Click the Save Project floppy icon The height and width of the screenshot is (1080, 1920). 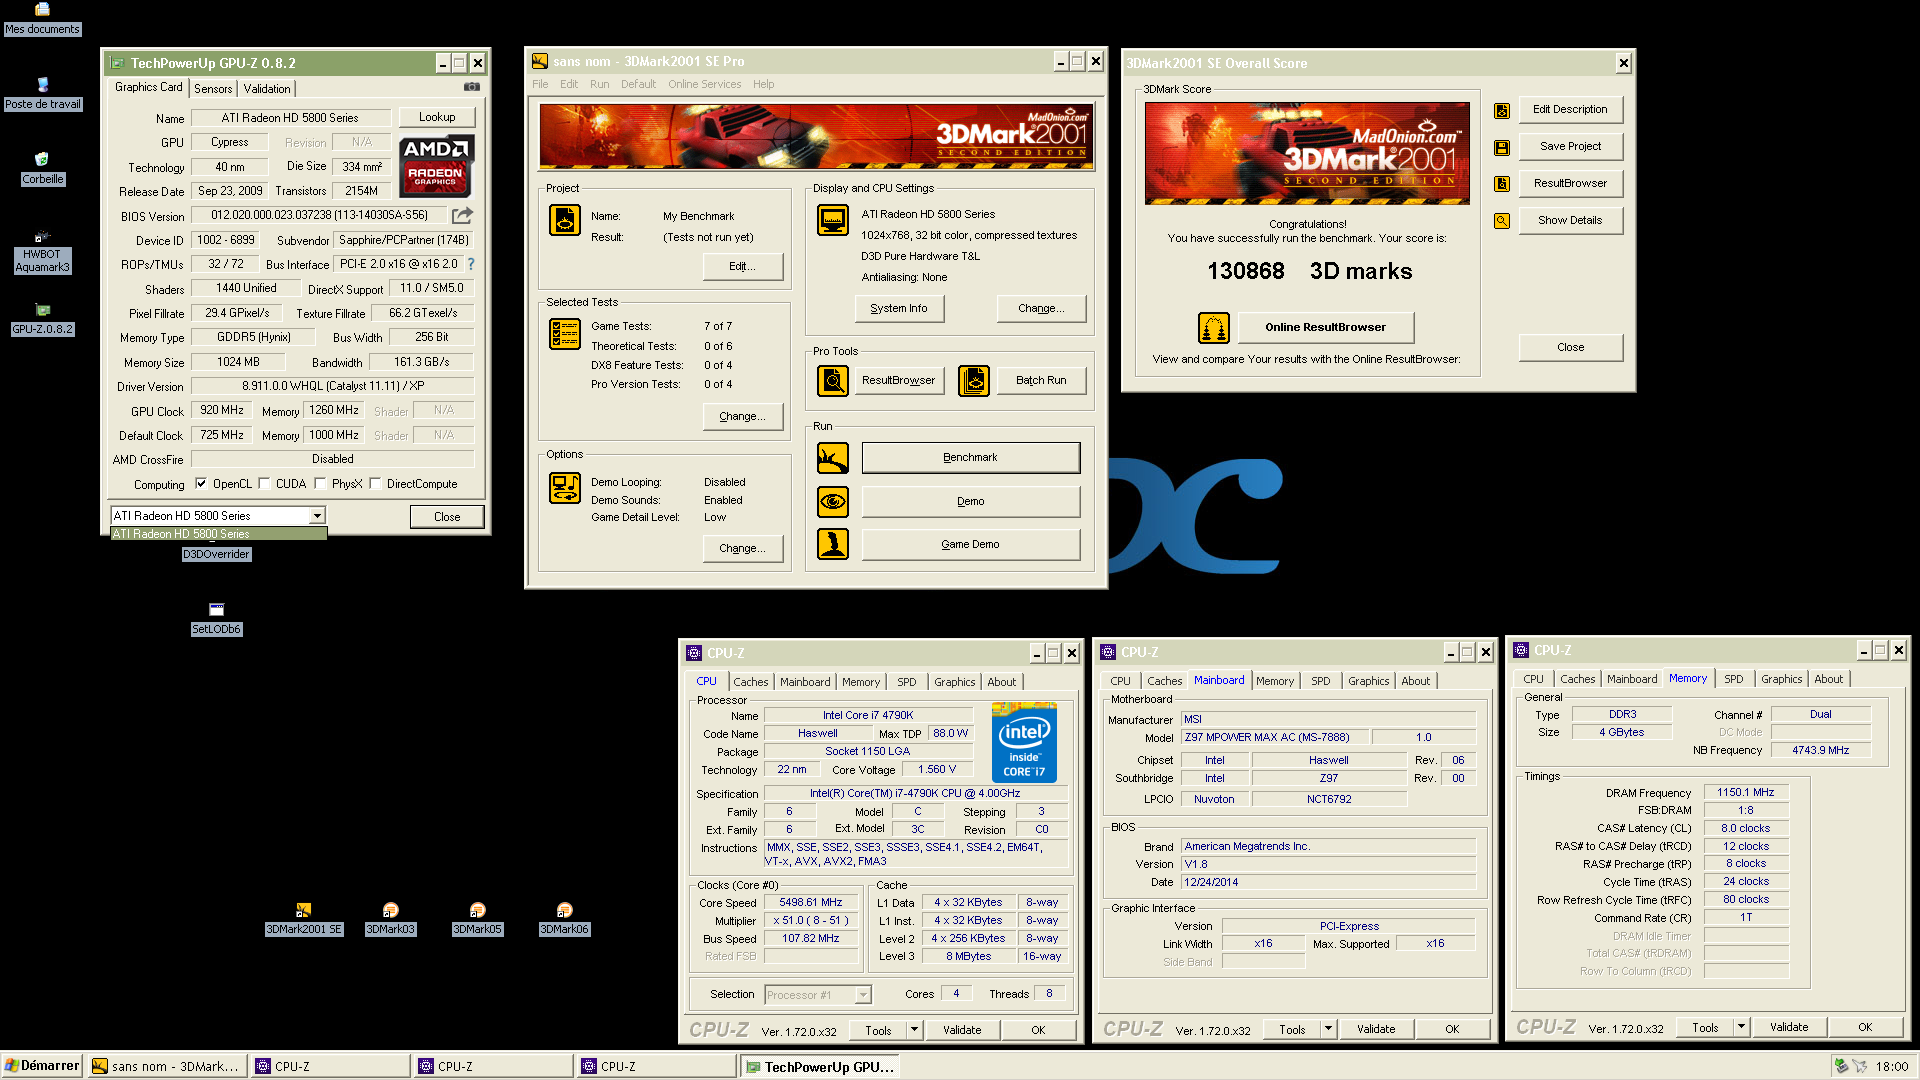[1502, 147]
